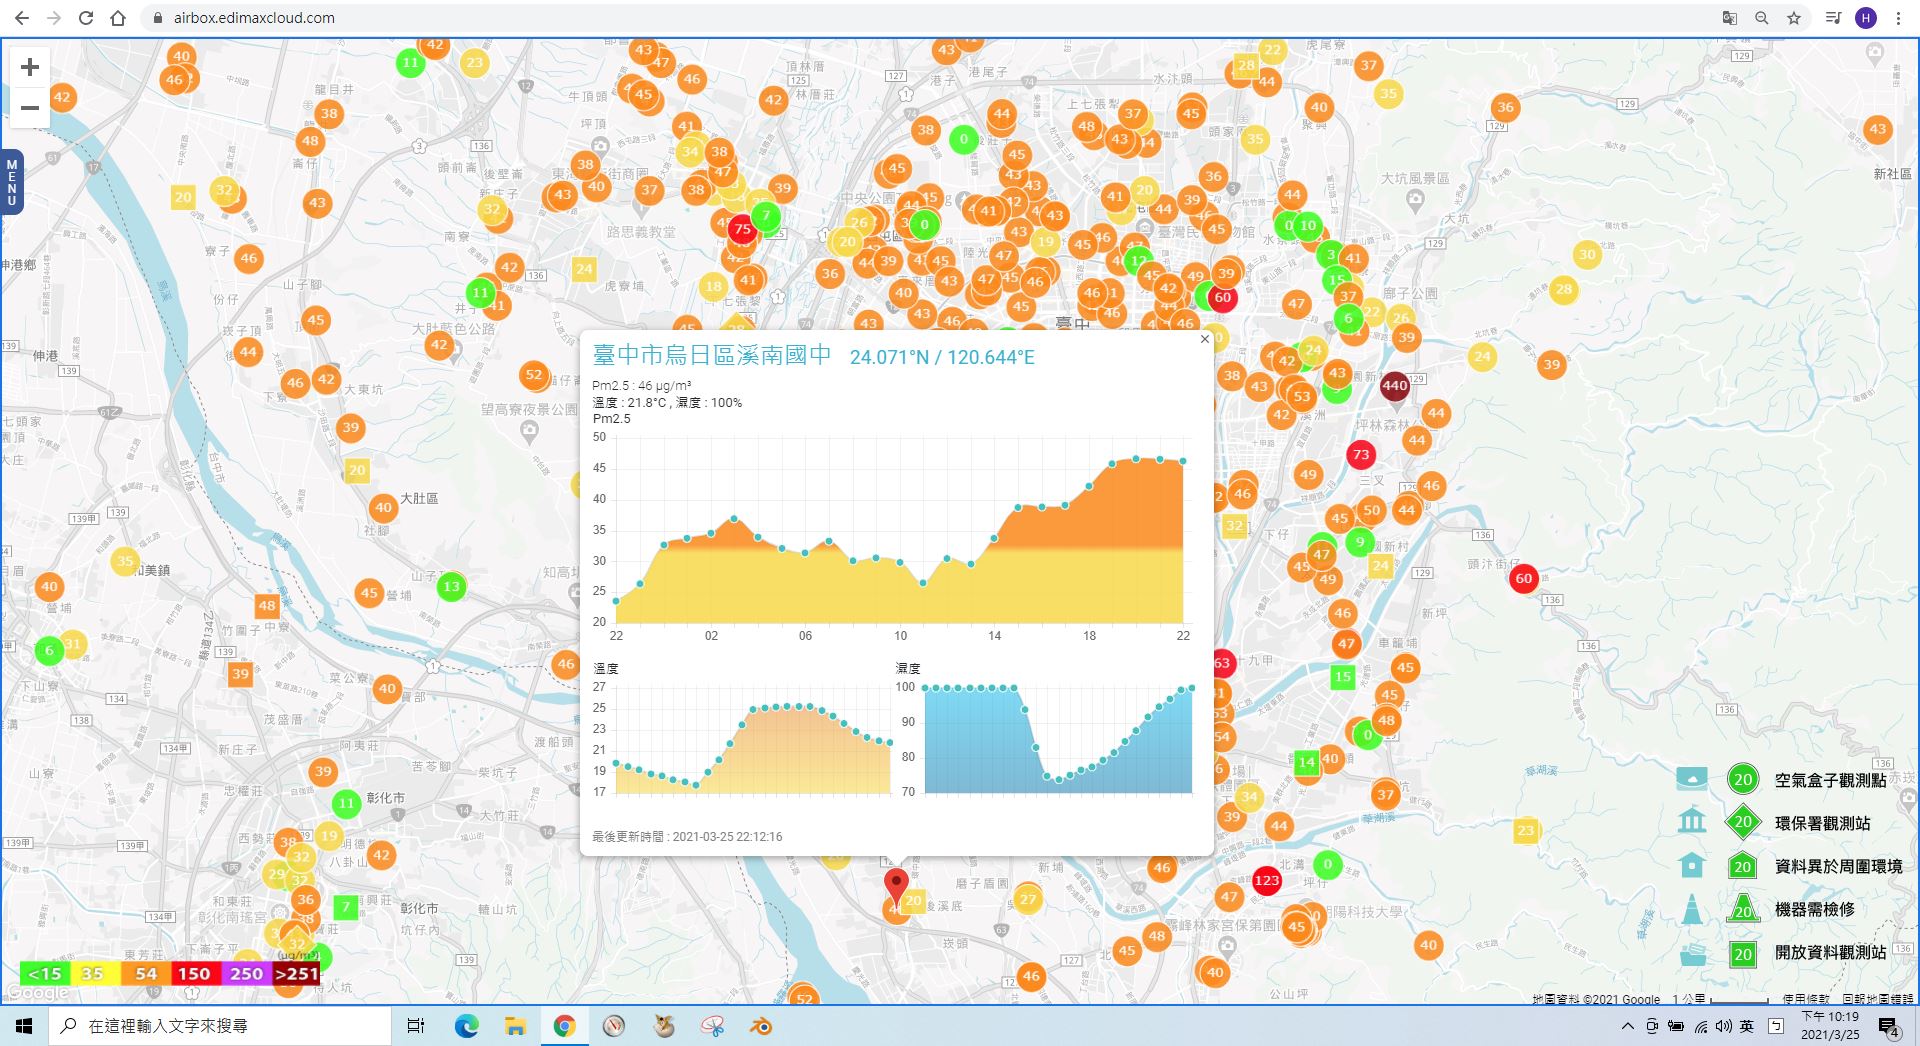Toggle the 英 input method indicator

1746,1026
